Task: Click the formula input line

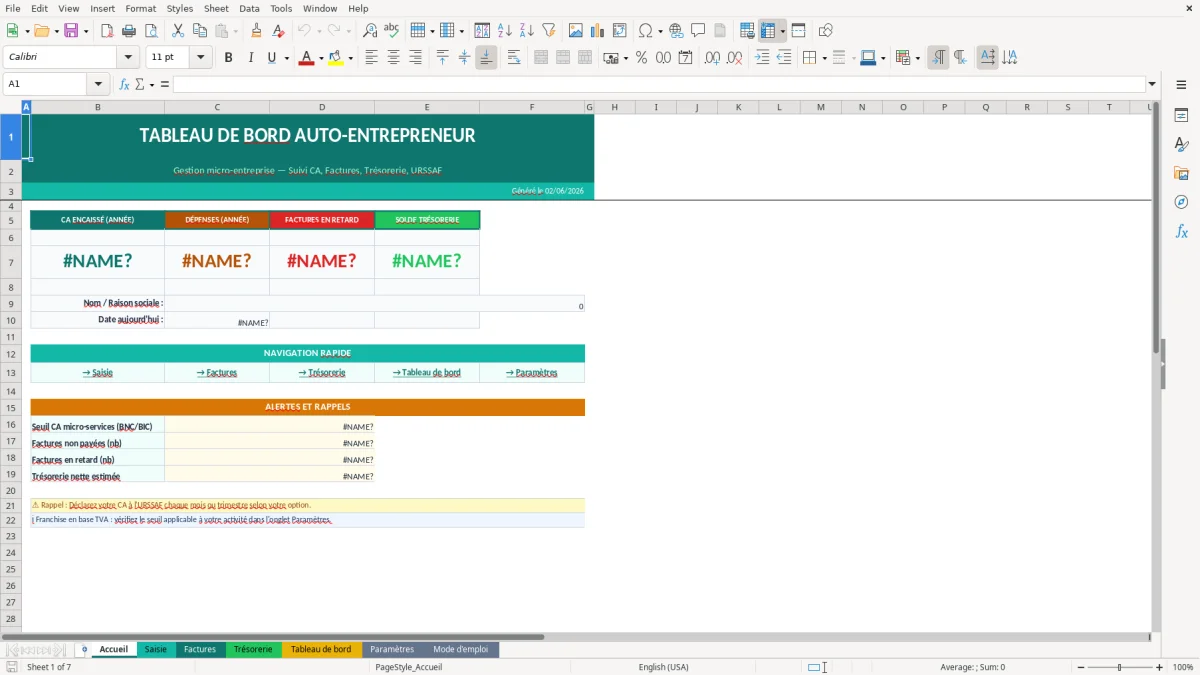Action: point(659,84)
